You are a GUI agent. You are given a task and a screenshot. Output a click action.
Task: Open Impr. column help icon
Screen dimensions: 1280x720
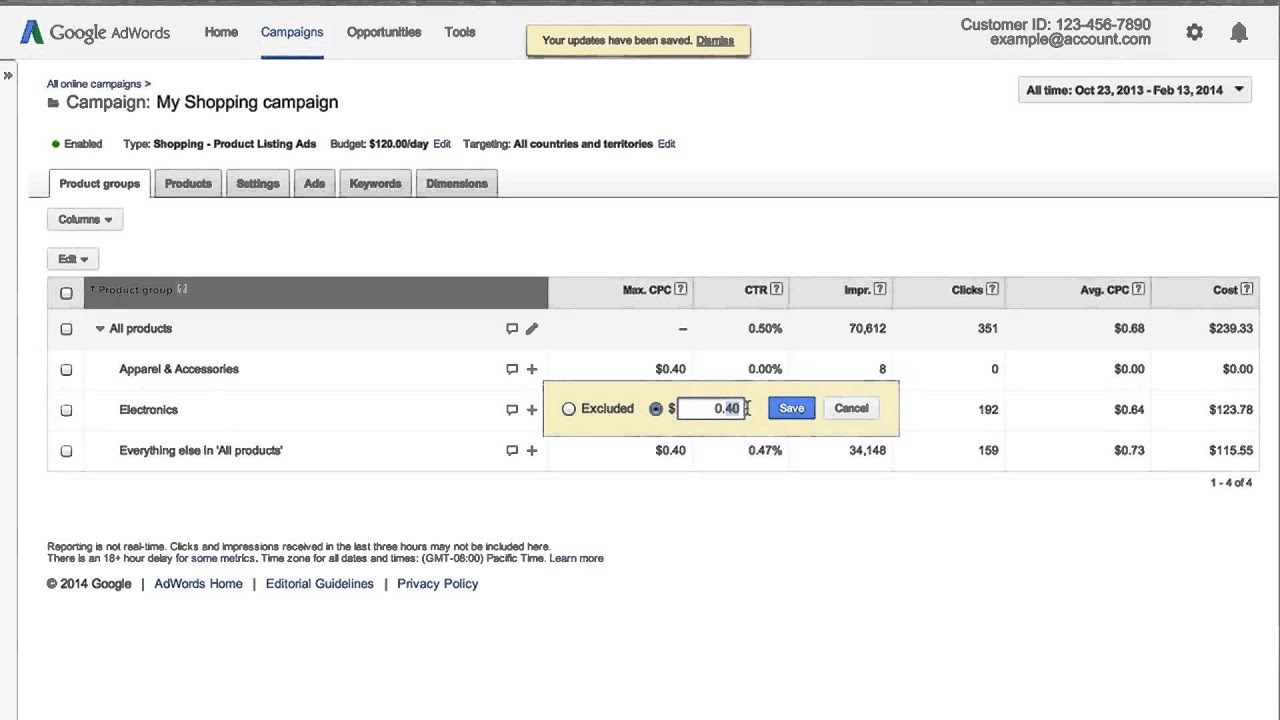880,290
